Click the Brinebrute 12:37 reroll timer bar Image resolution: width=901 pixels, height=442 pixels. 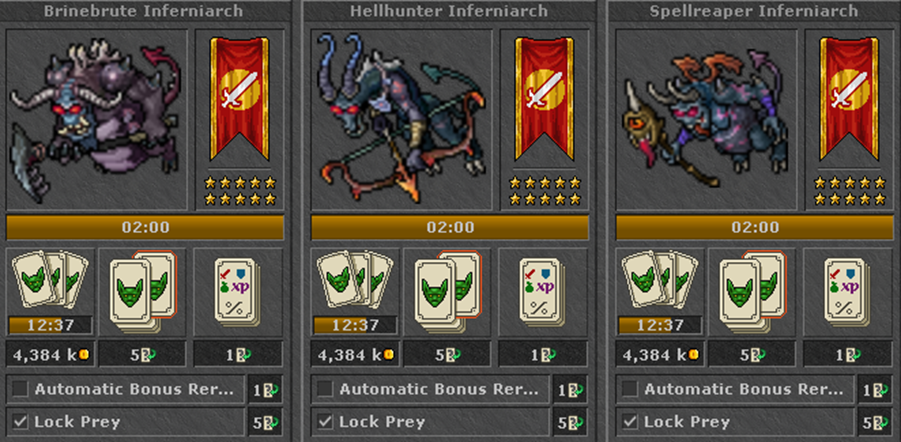50,325
